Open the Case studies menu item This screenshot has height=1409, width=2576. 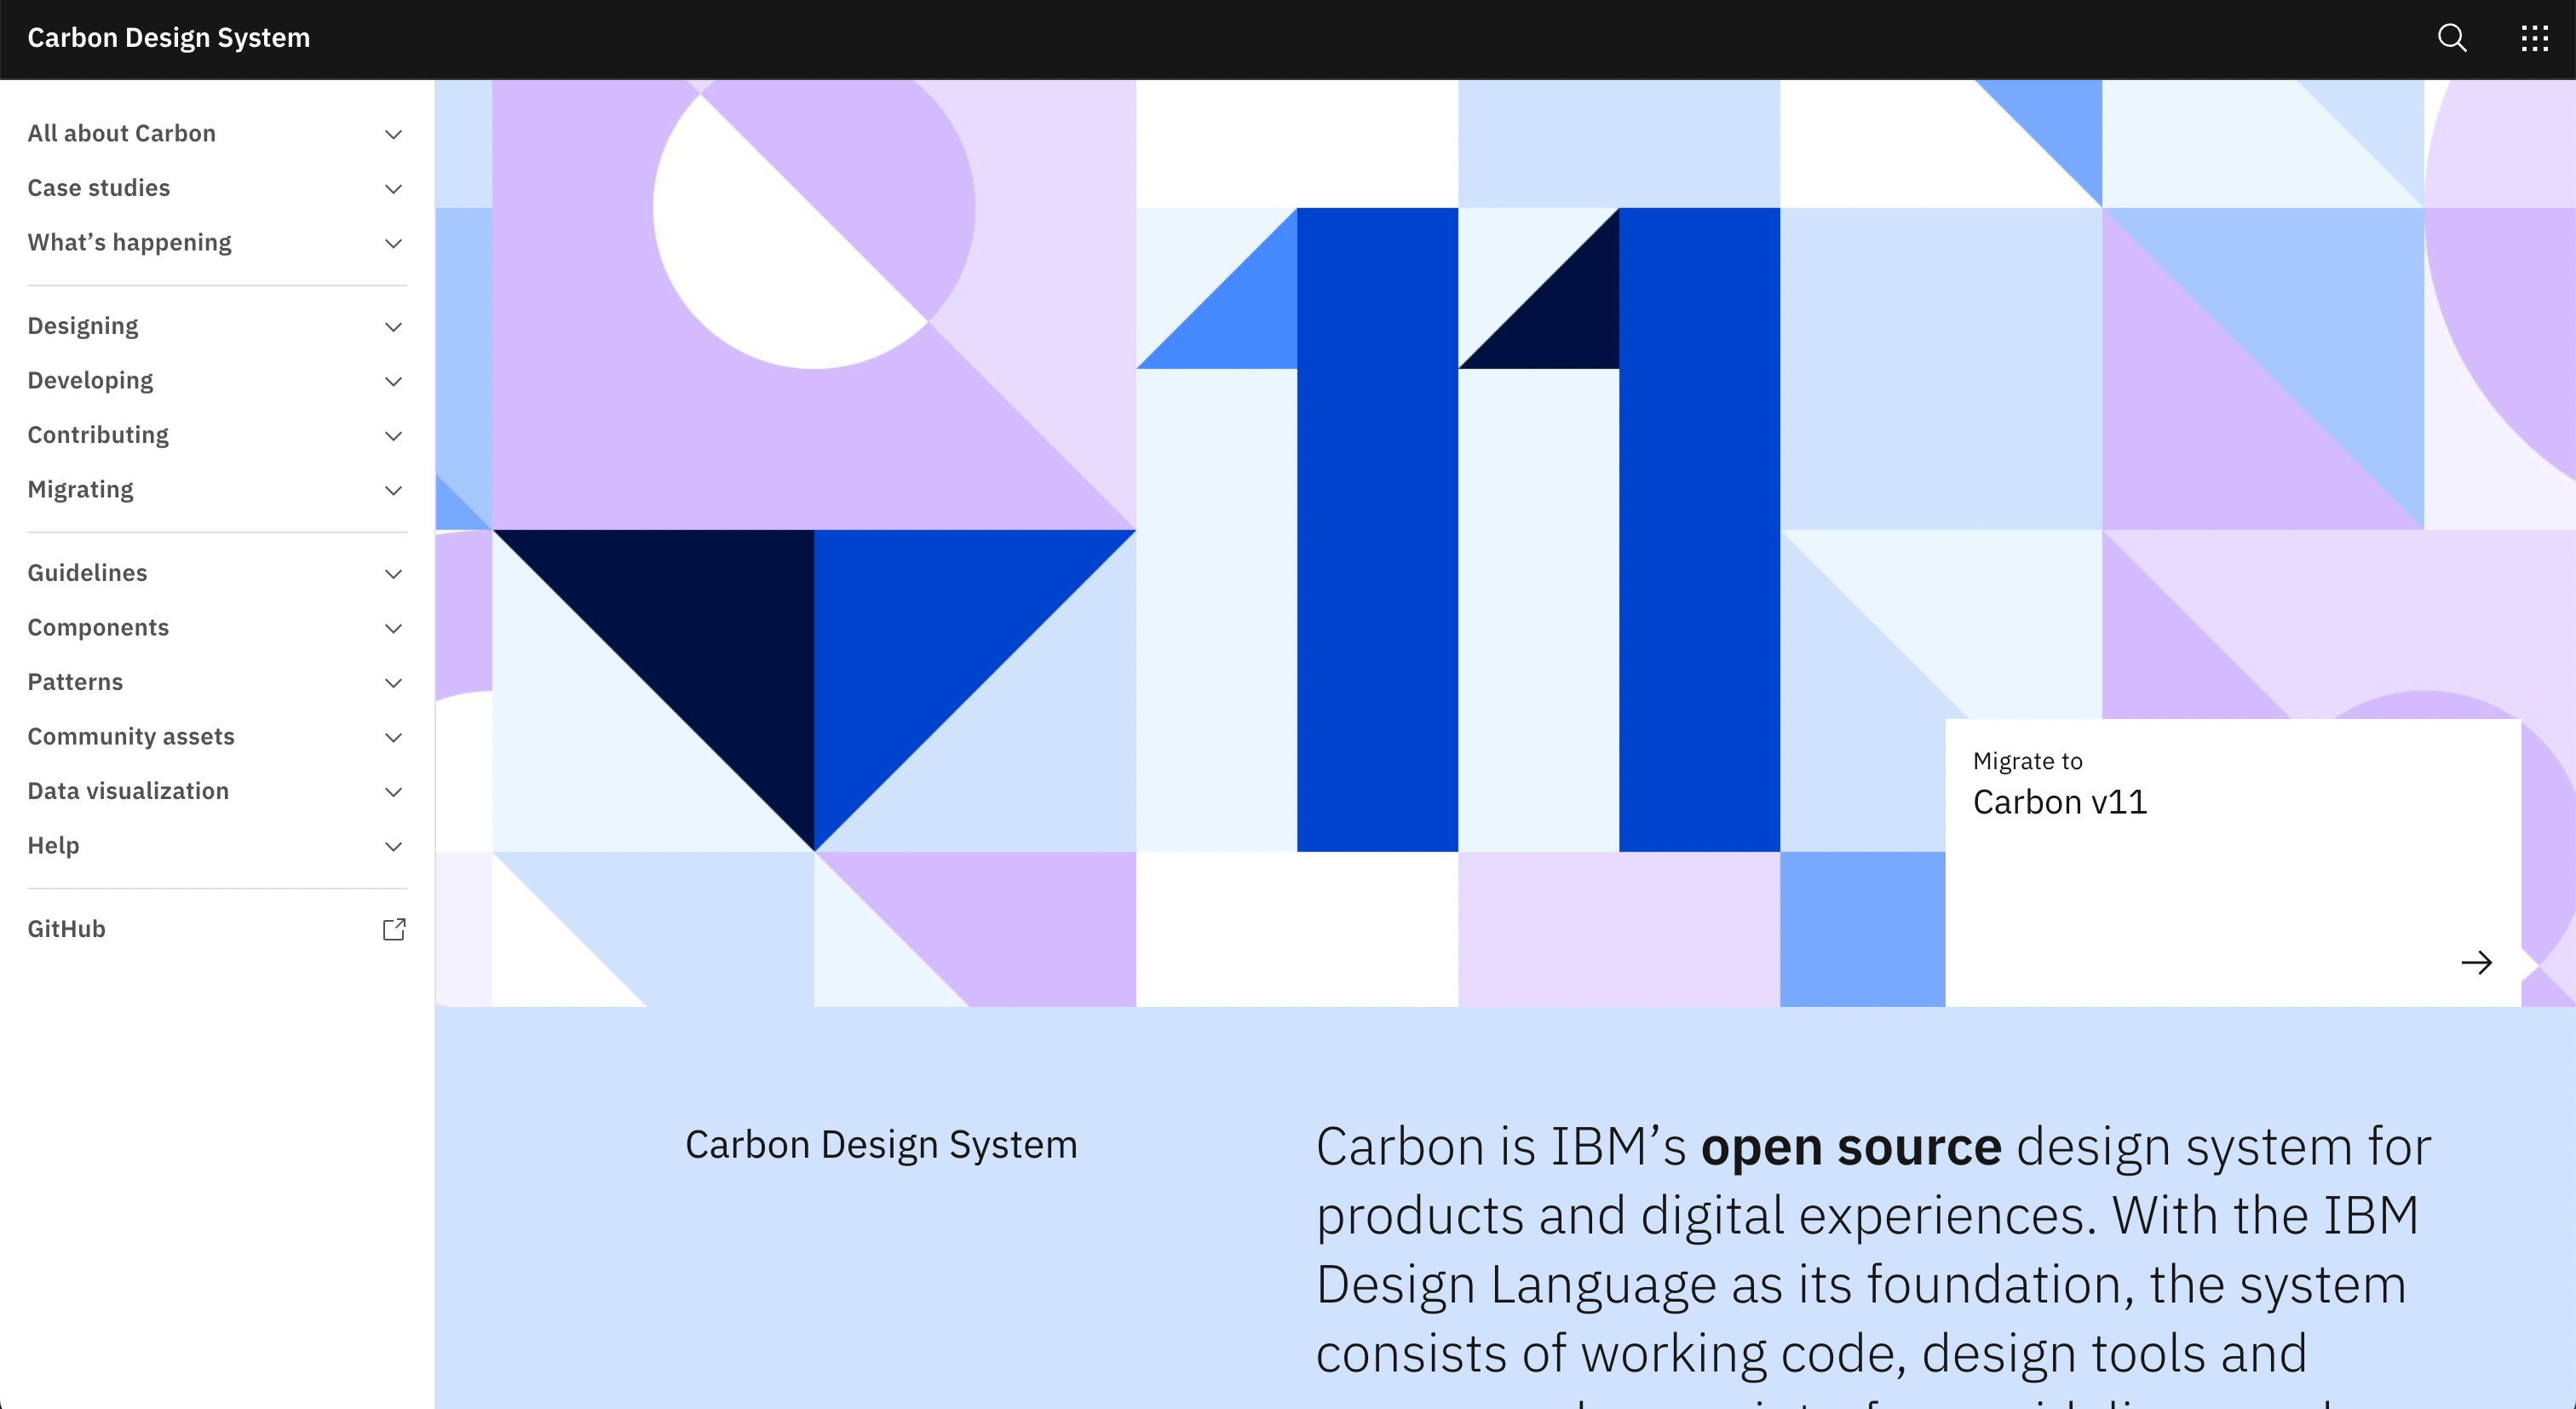tap(99, 188)
